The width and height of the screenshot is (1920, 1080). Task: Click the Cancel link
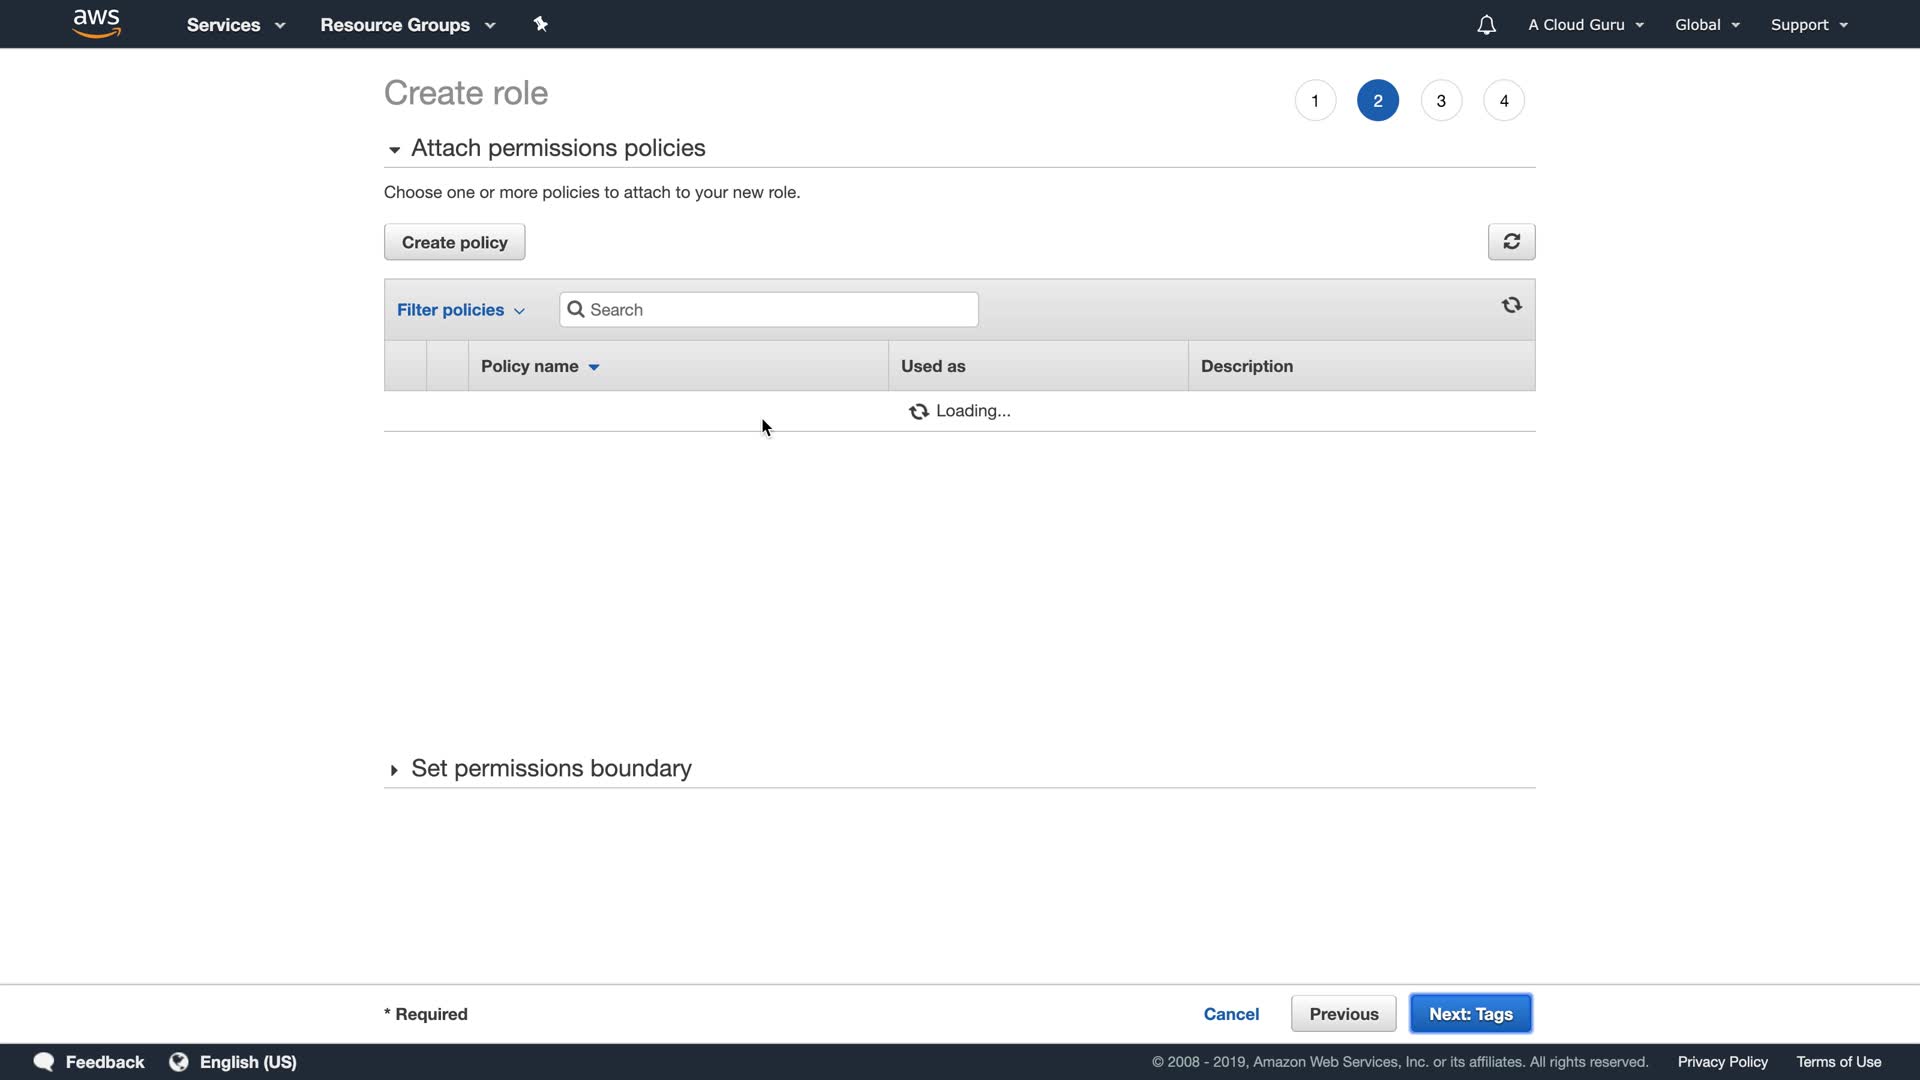(x=1231, y=1014)
